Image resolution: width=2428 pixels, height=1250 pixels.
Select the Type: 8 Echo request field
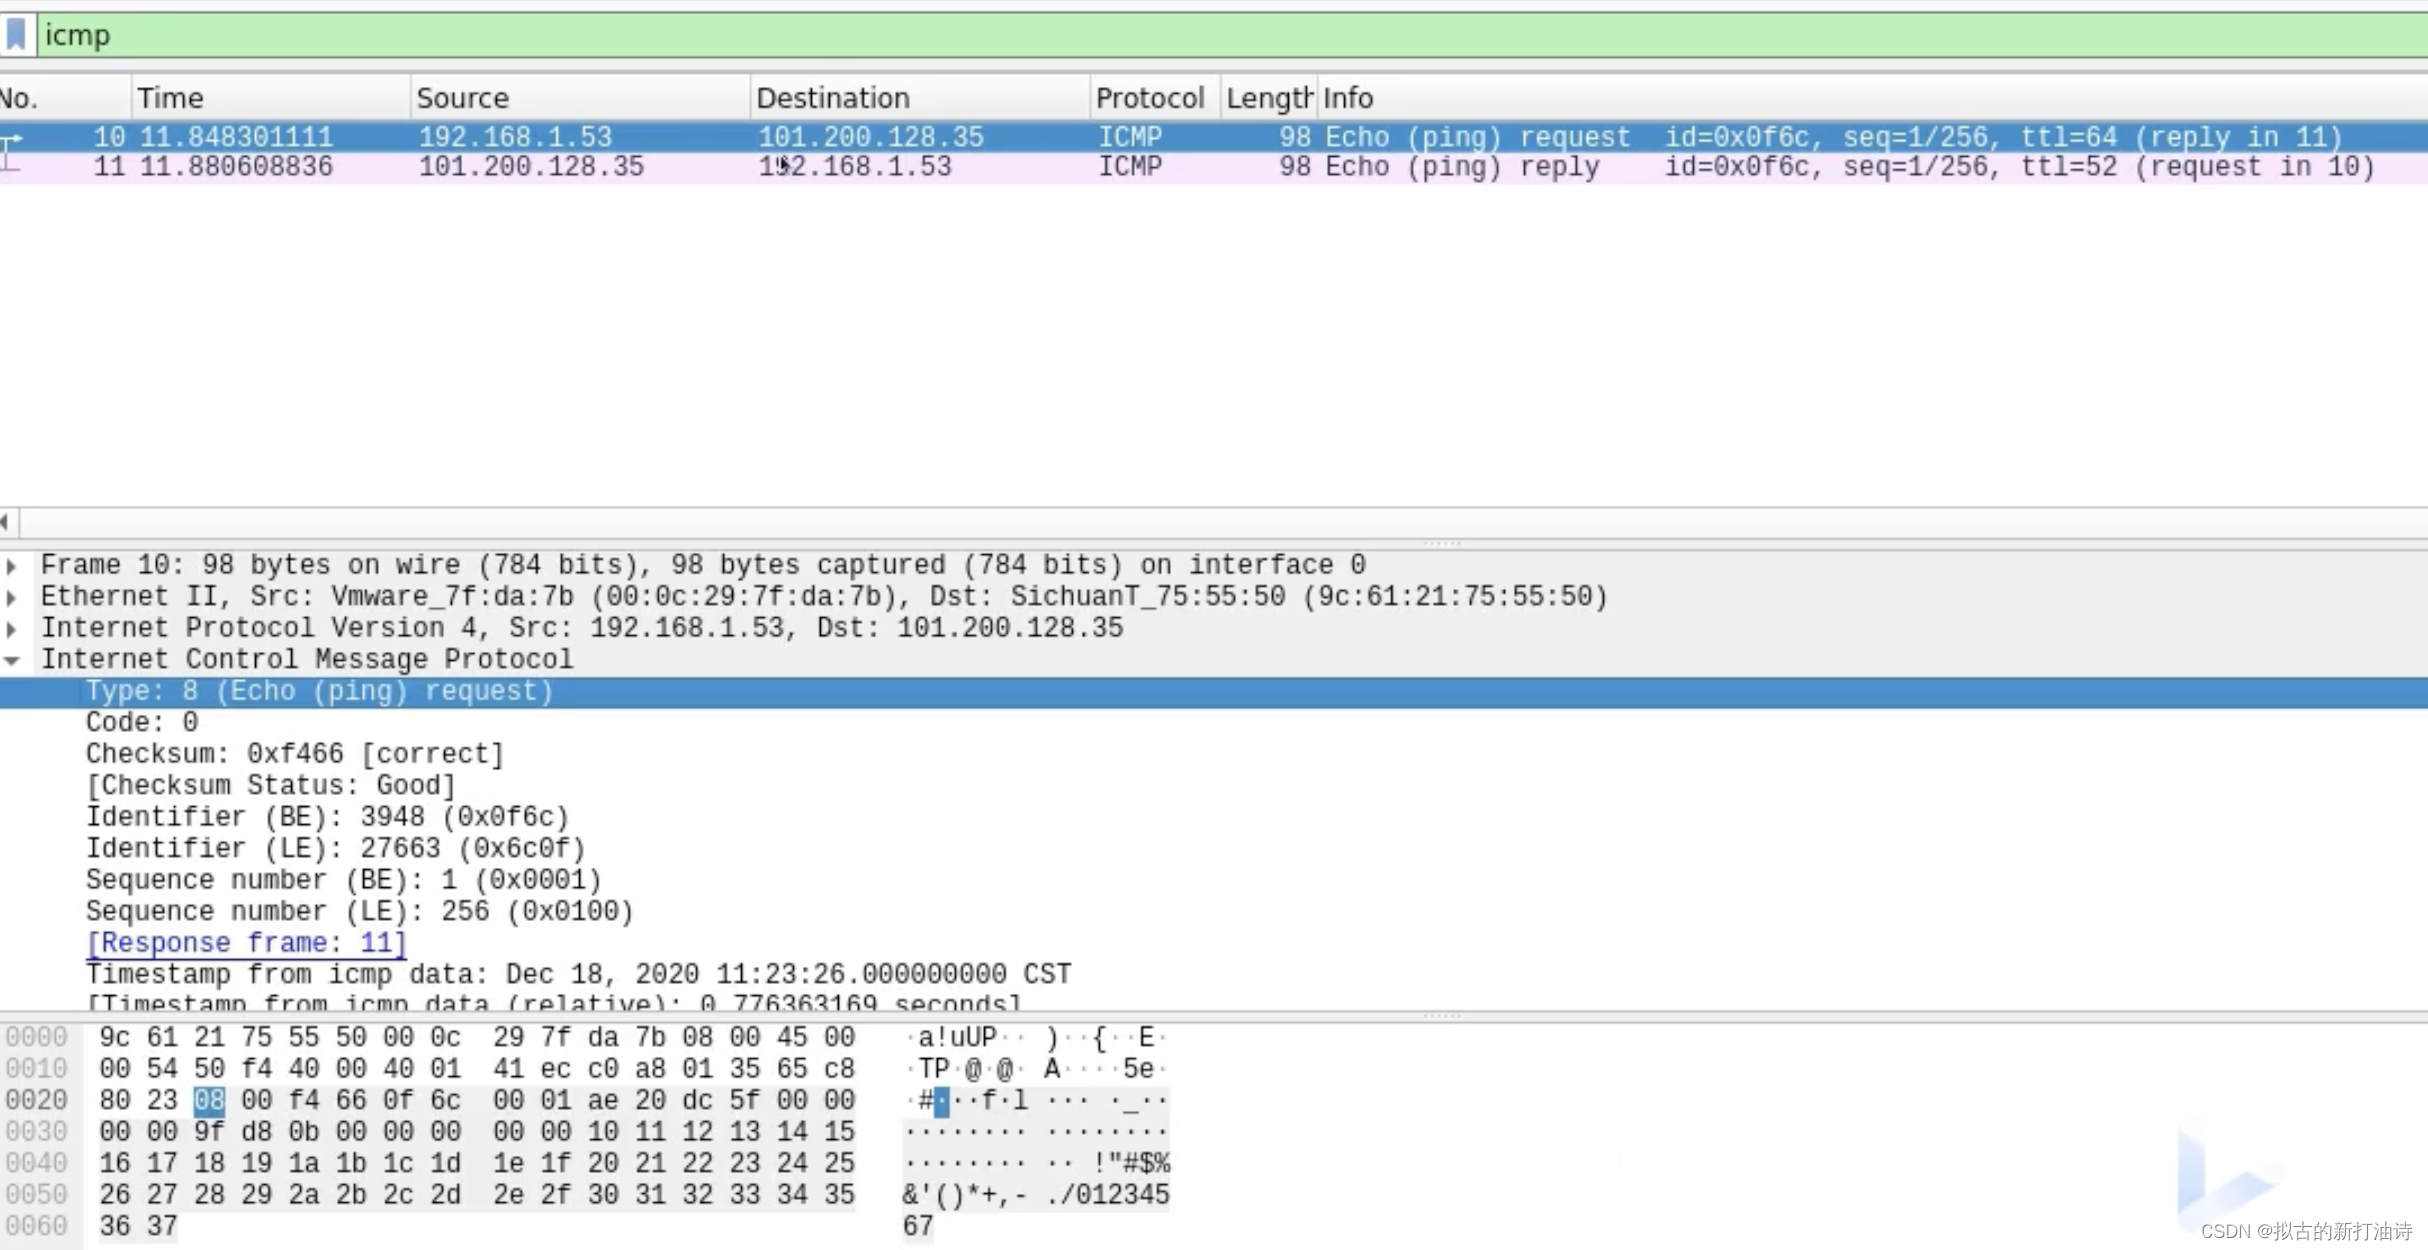pos(1214,692)
